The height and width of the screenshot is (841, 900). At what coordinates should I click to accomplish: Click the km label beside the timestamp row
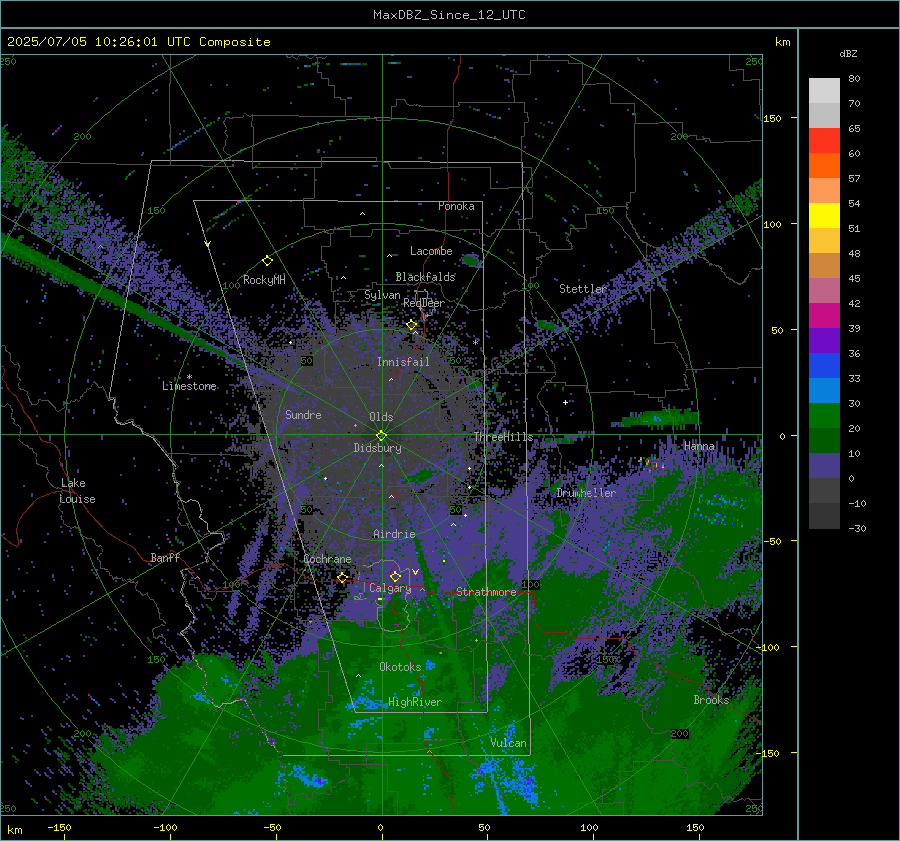point(782,42)
